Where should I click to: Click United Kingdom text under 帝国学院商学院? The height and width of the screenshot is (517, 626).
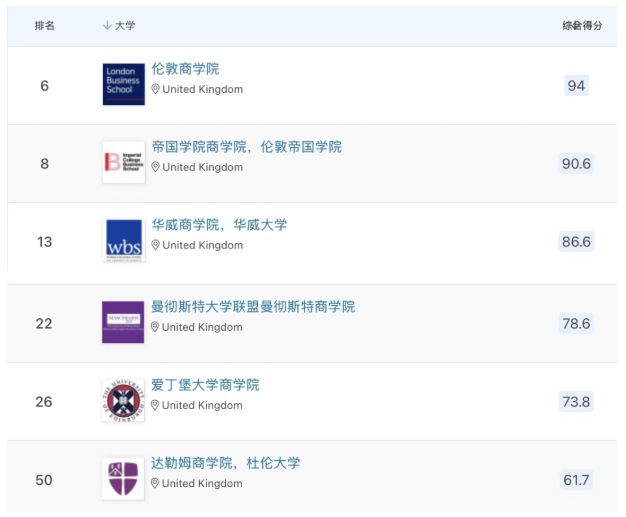[203, 167]
